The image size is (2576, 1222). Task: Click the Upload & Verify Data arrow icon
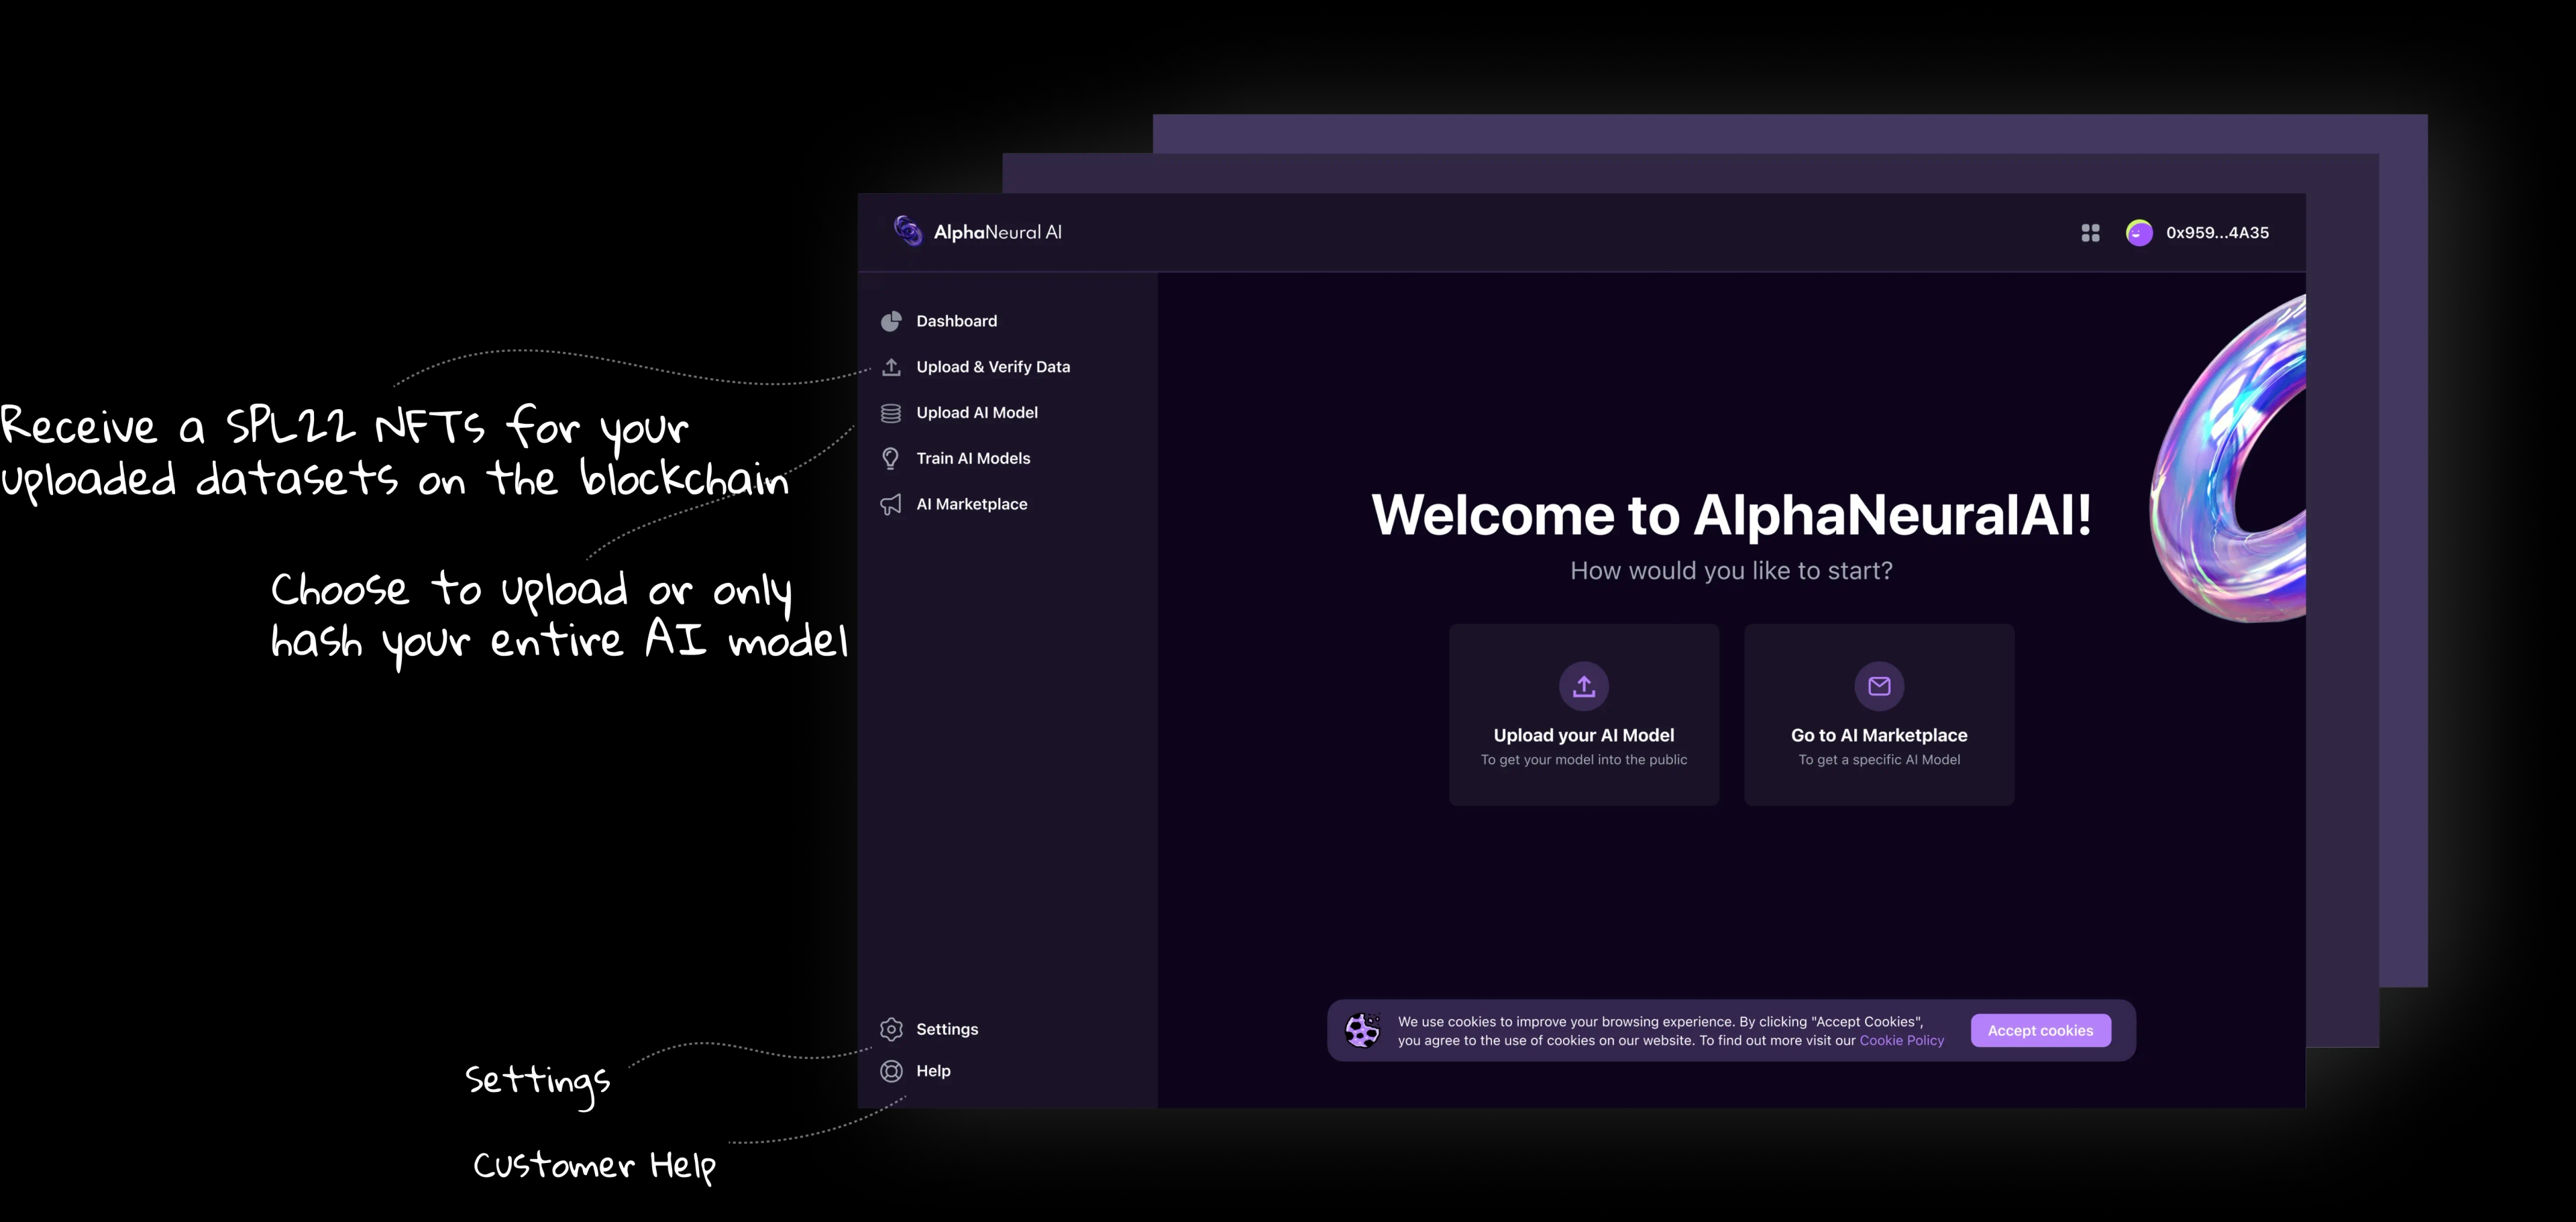[891, 367]
